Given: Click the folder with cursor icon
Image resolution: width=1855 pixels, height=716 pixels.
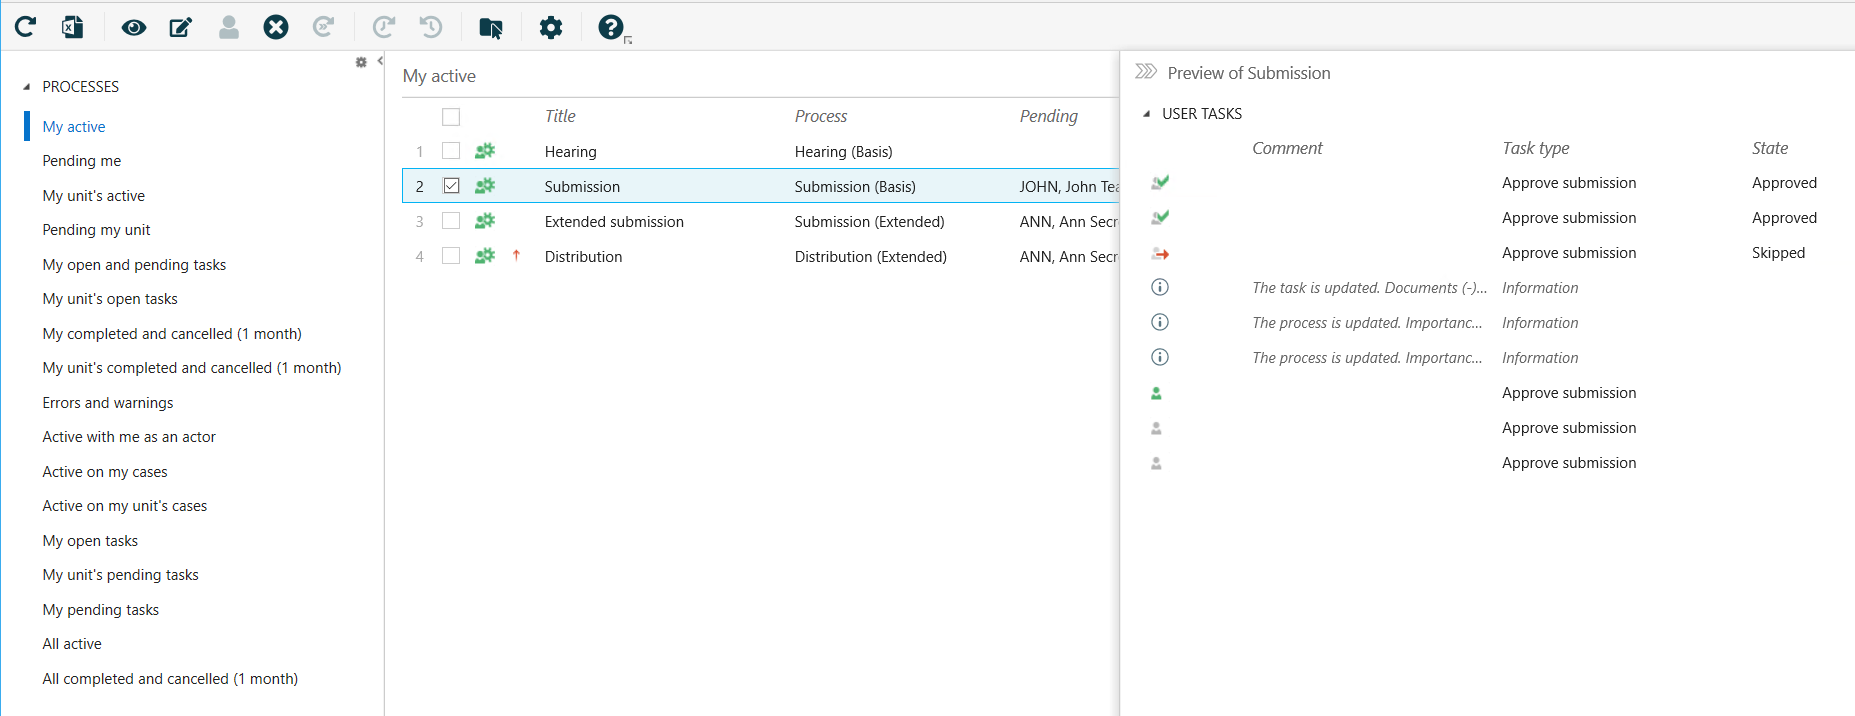Looking at the screenshot, I should (x=490, y=27).
